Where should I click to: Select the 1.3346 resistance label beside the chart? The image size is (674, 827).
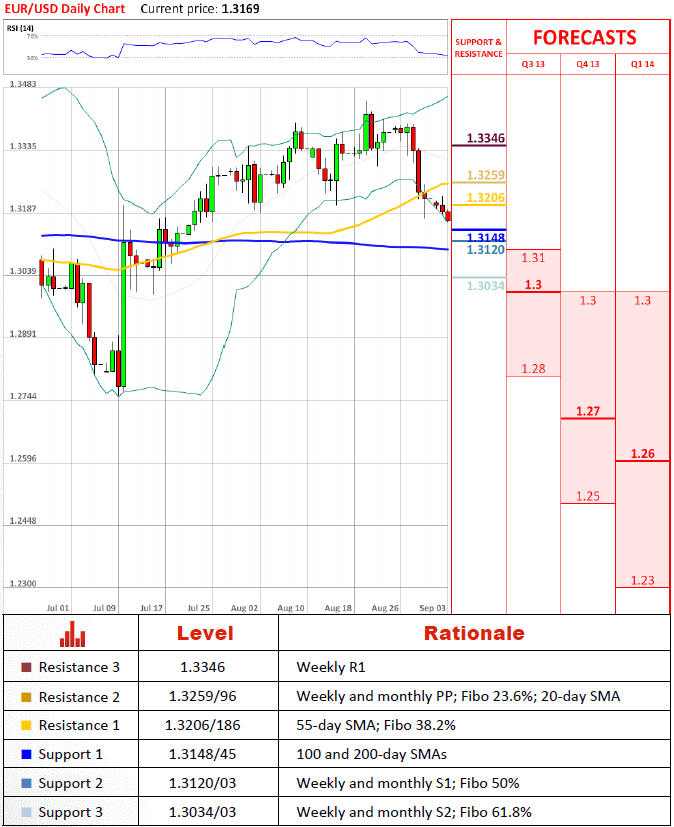click(x=485, y=138)
